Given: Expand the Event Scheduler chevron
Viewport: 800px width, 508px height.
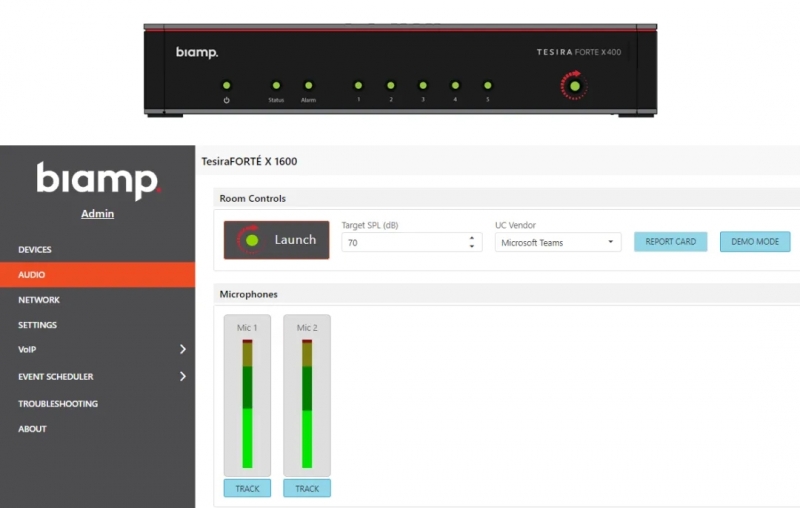Looking at the screenshot, I should pyautogui.click(x=183, y=376).
